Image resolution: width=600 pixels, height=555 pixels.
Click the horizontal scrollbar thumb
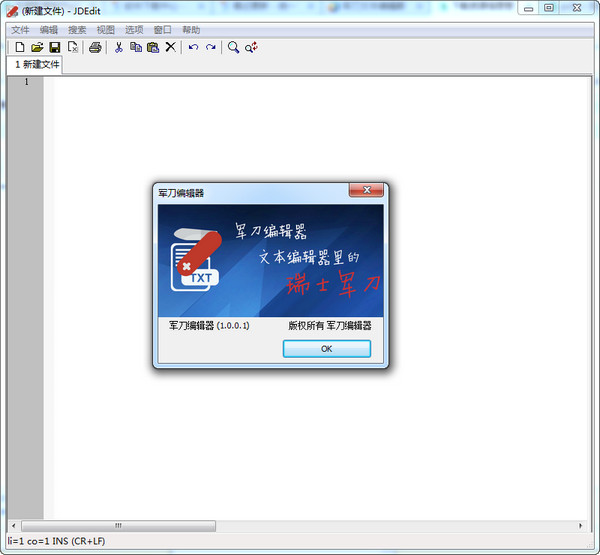pos(118,525)
